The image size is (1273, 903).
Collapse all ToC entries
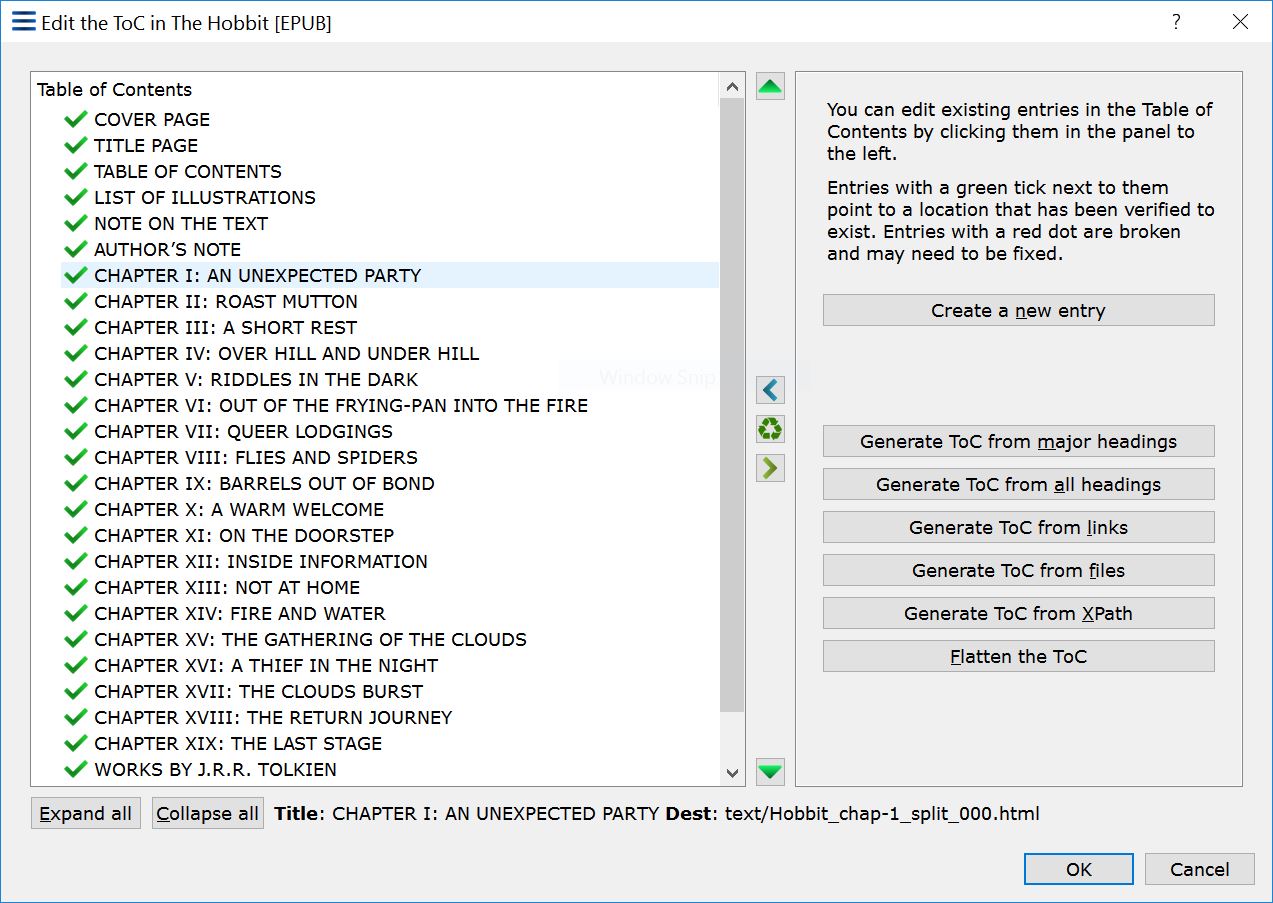208,813
